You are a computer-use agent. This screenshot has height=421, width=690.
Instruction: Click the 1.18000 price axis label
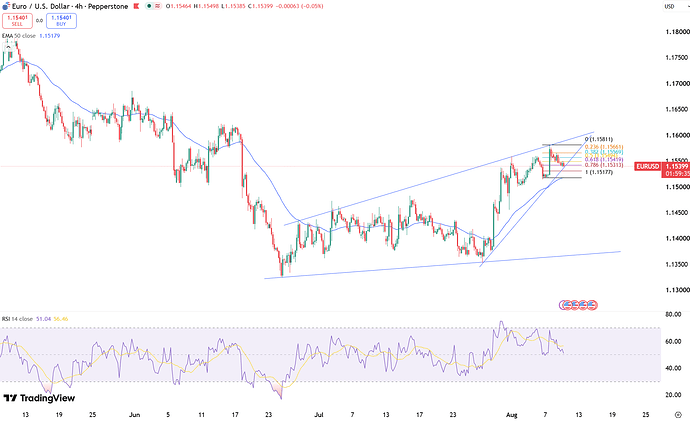coord(677,32)
